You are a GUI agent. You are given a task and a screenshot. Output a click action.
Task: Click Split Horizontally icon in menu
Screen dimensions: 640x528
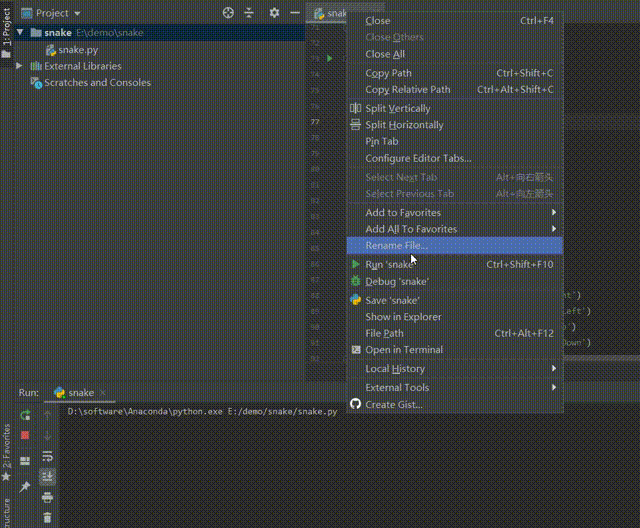click(356, 124)
